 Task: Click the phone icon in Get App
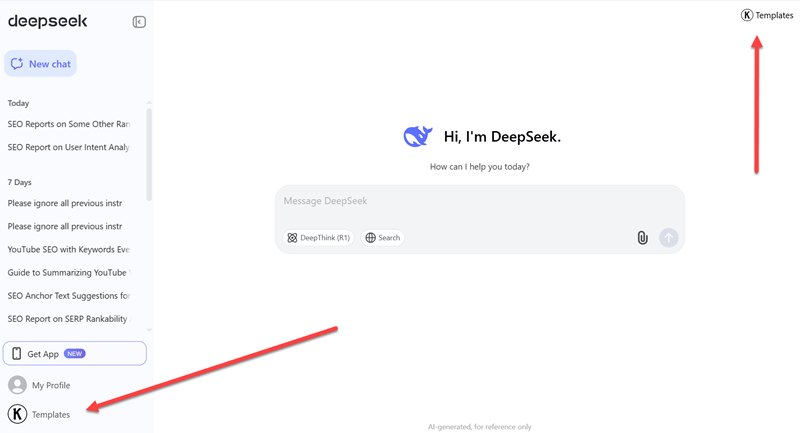(16, 353)
